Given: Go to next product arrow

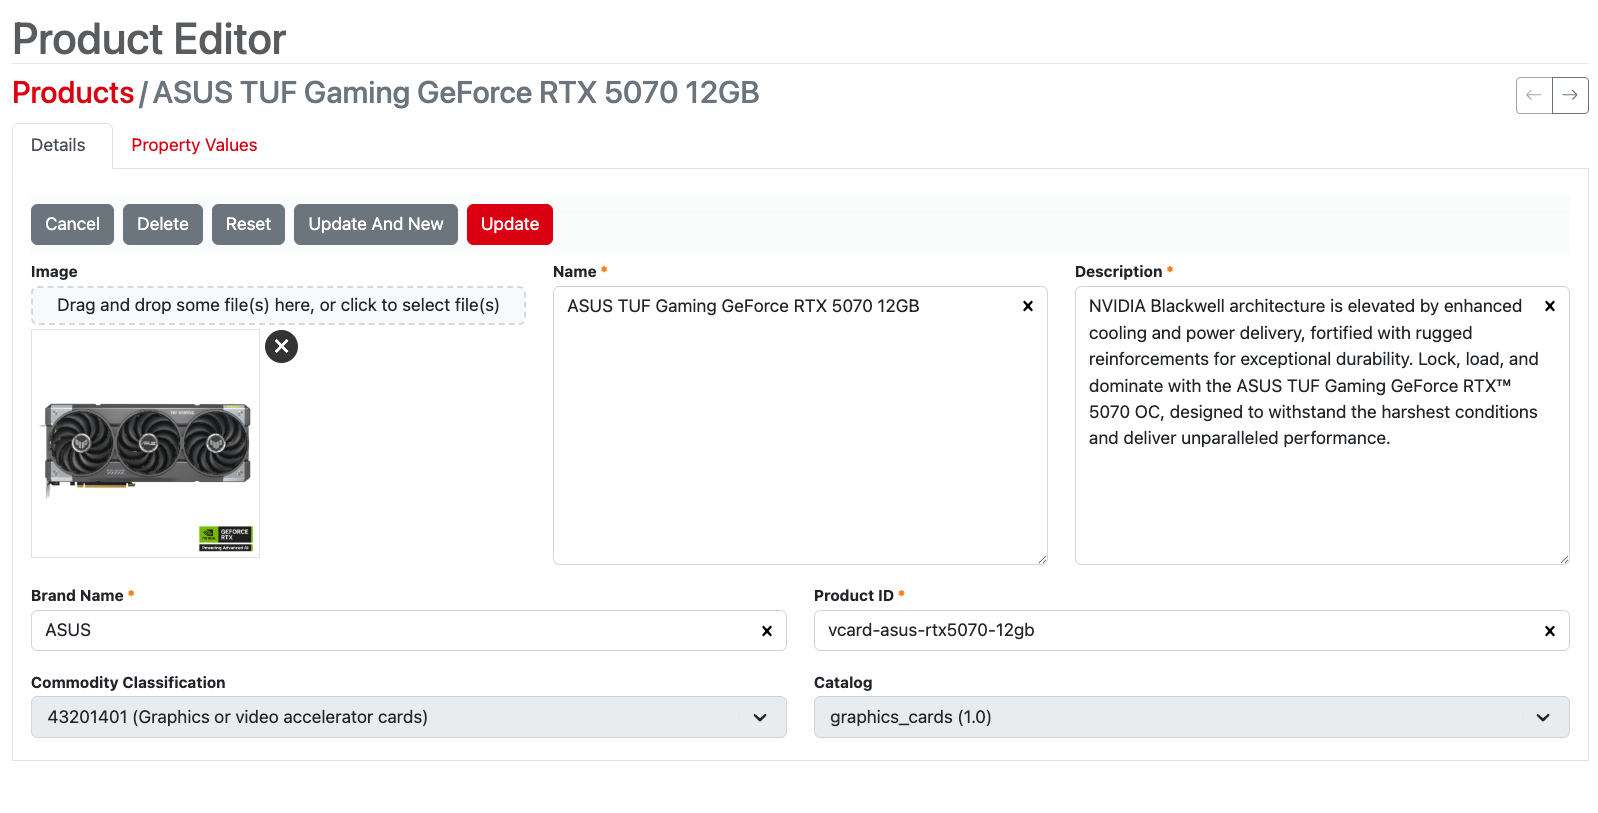Looking at the screenshot, I should (x=1570, y=95).
